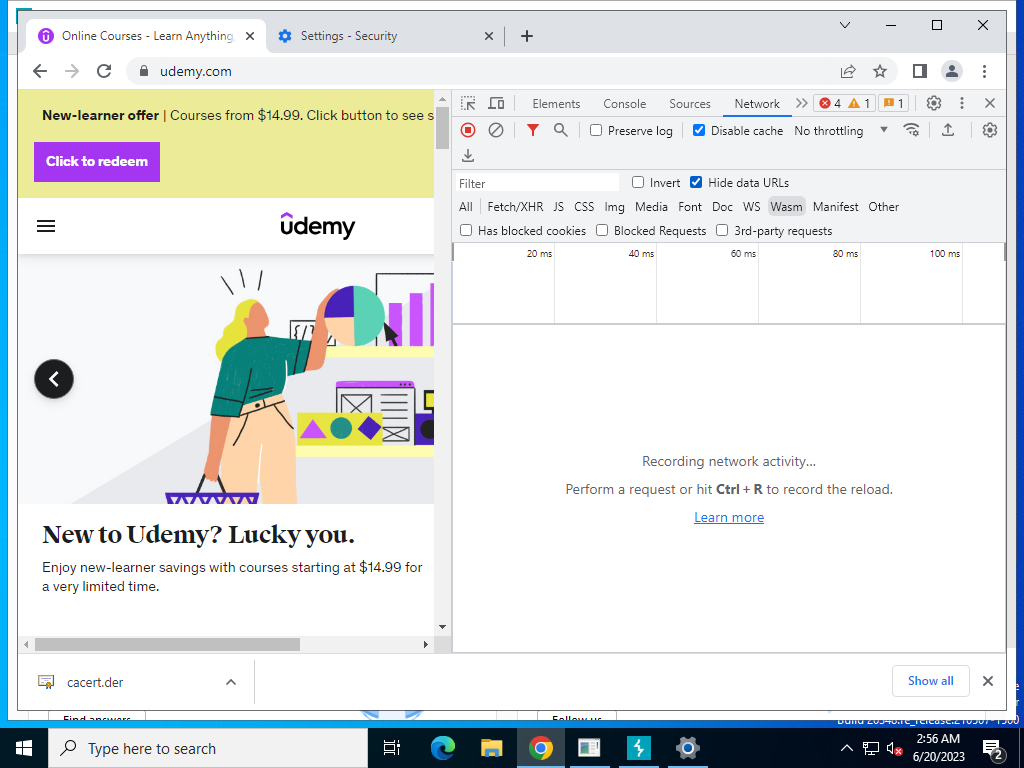This screenshot has width=1024, height=768.
Task: Open Windows Start menu
Action: 24,748
